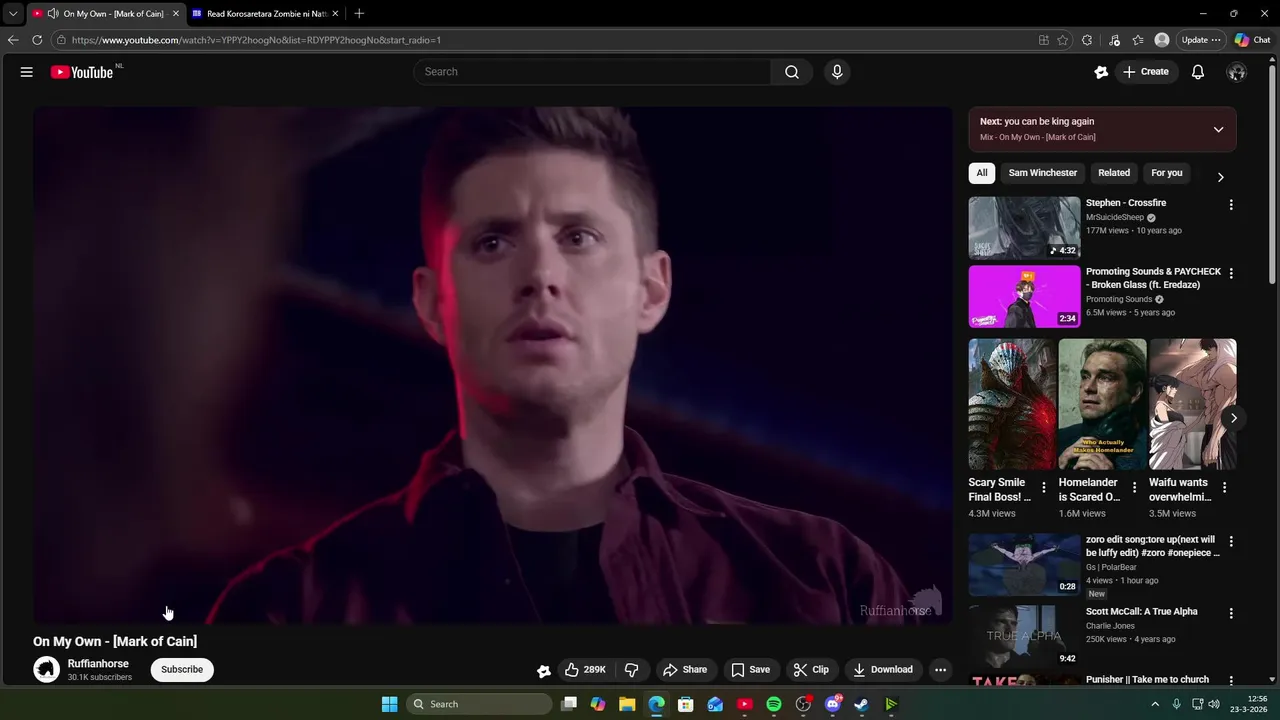Open the YouTube notifications bell
Screen dimensions: 1280x720
[x=1198, y=72]
